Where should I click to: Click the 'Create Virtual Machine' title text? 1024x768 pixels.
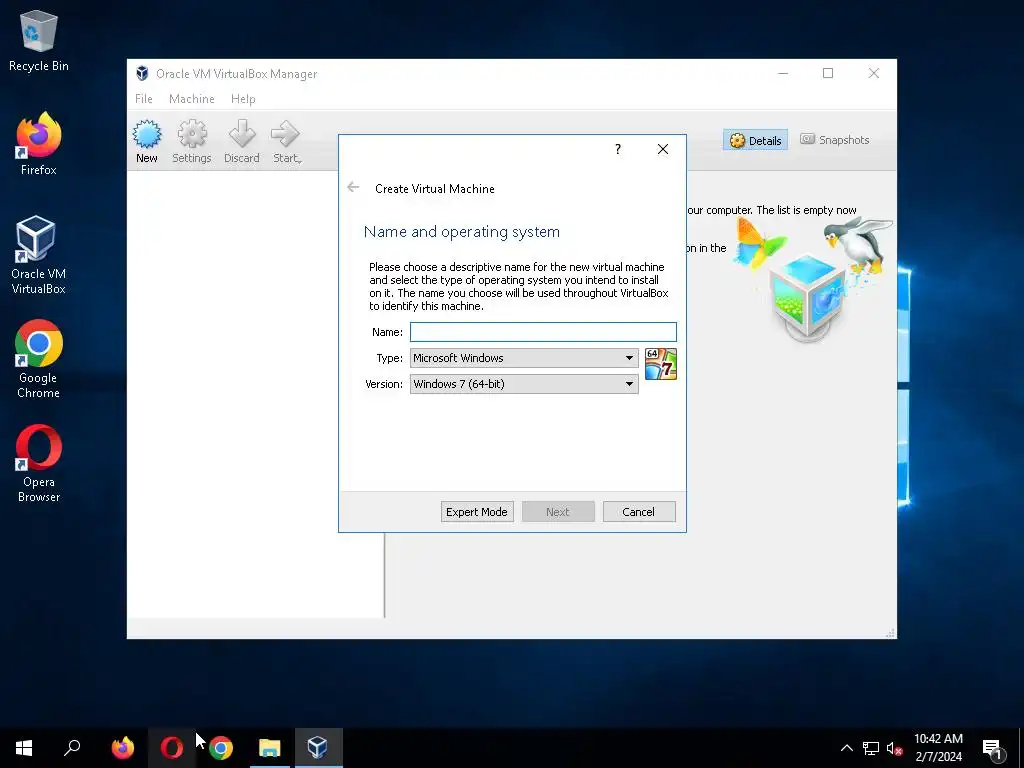435,189
